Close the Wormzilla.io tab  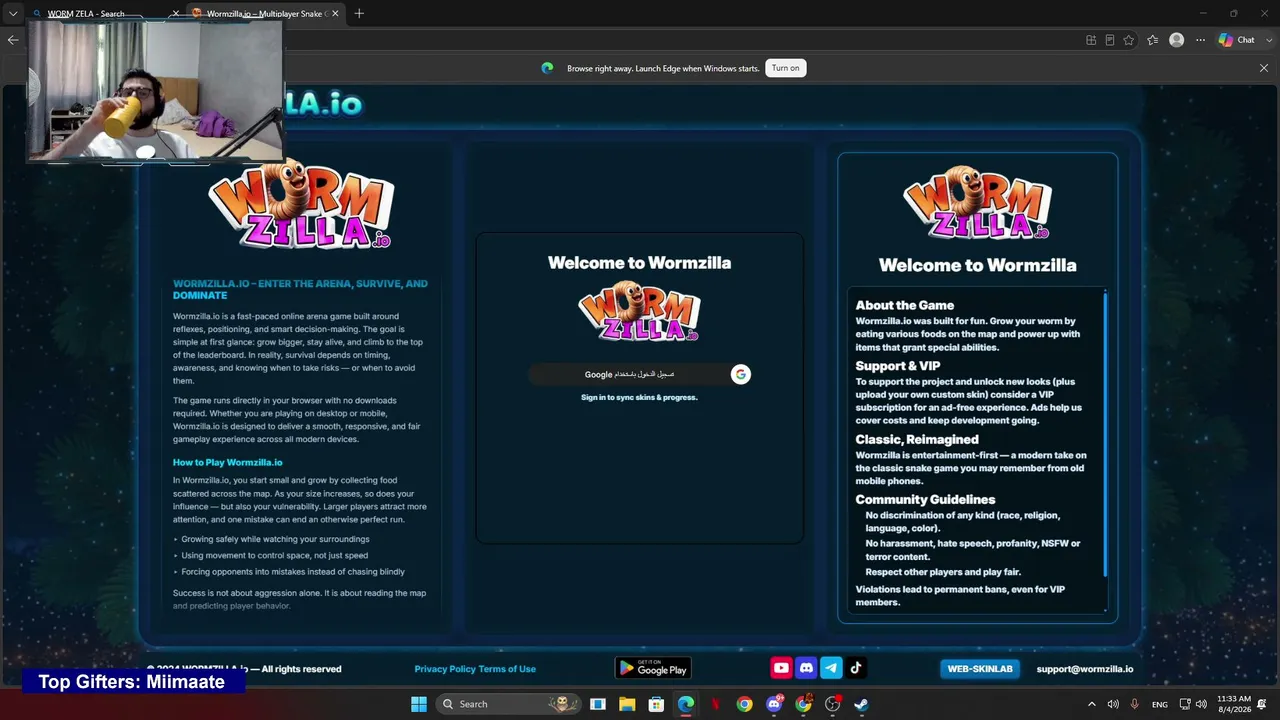[335, 13]
